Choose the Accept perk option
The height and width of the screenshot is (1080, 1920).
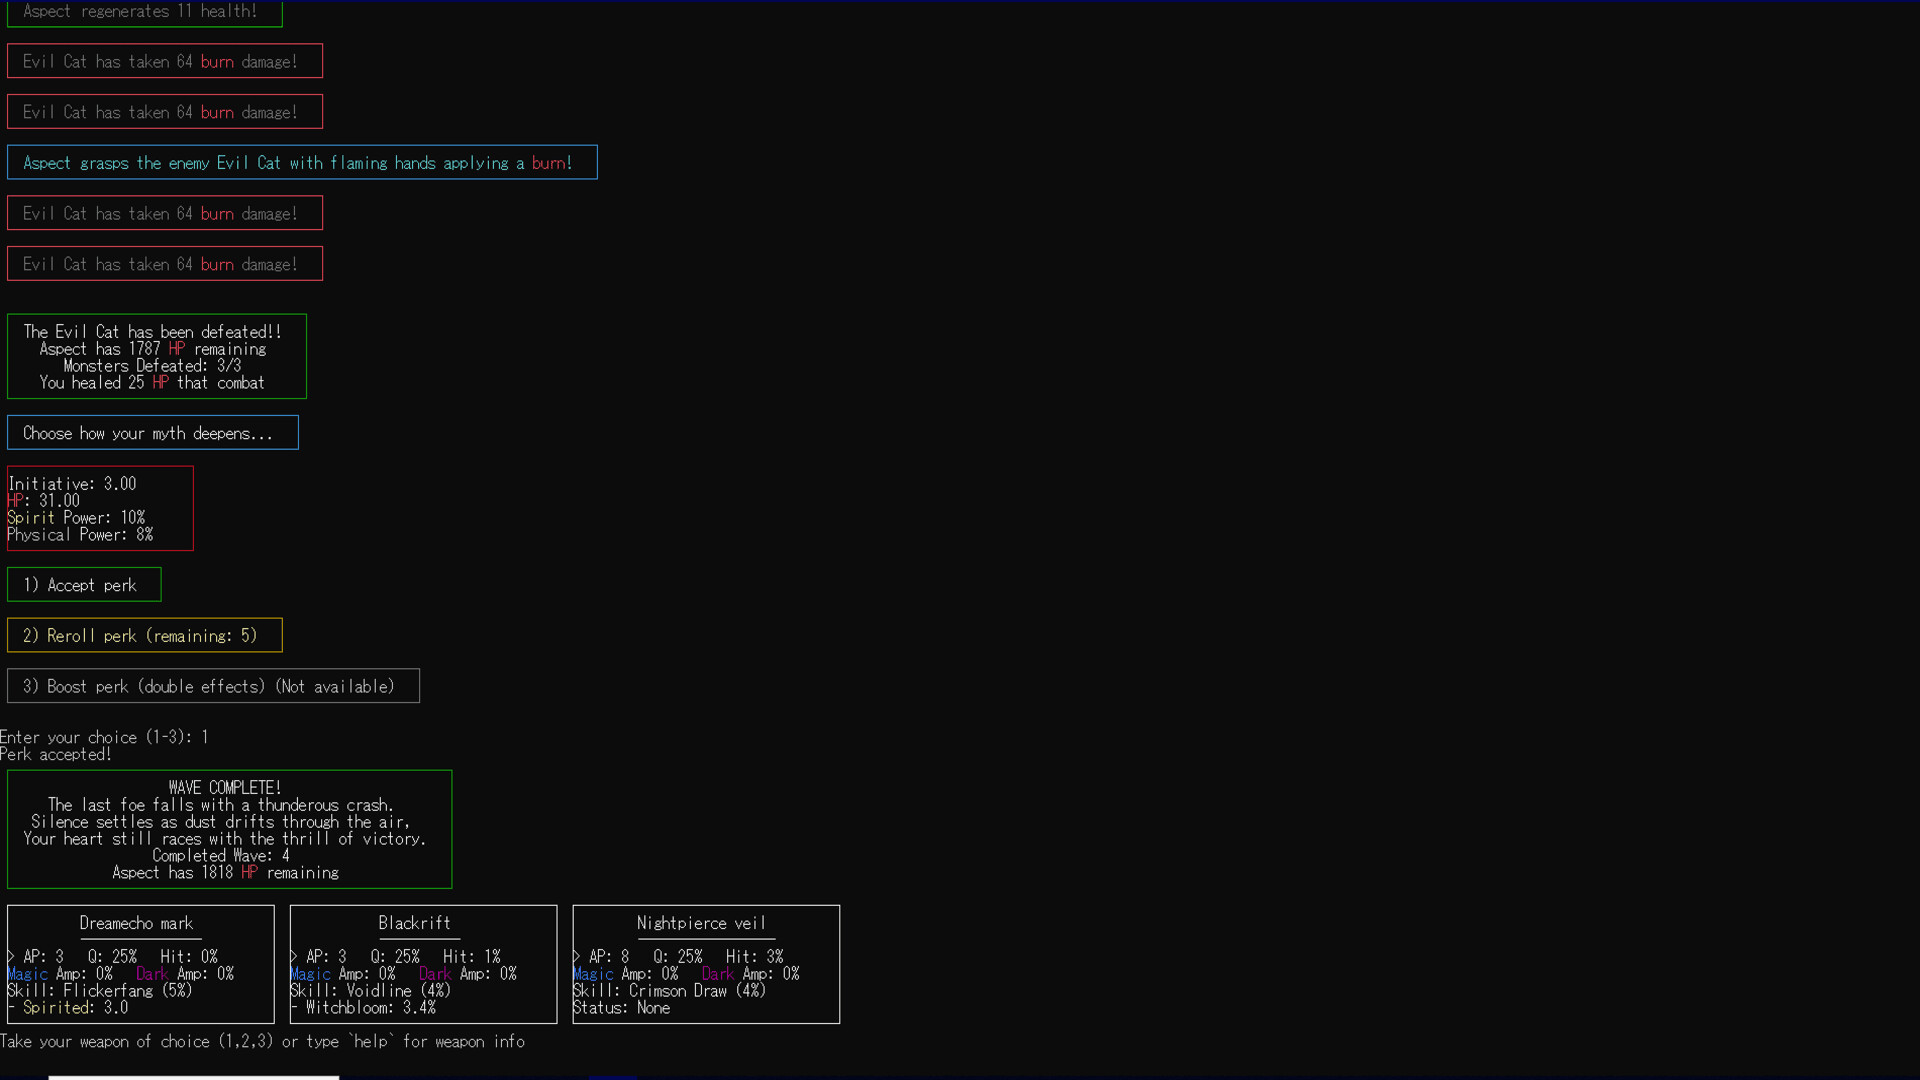[x=83, y=584]
